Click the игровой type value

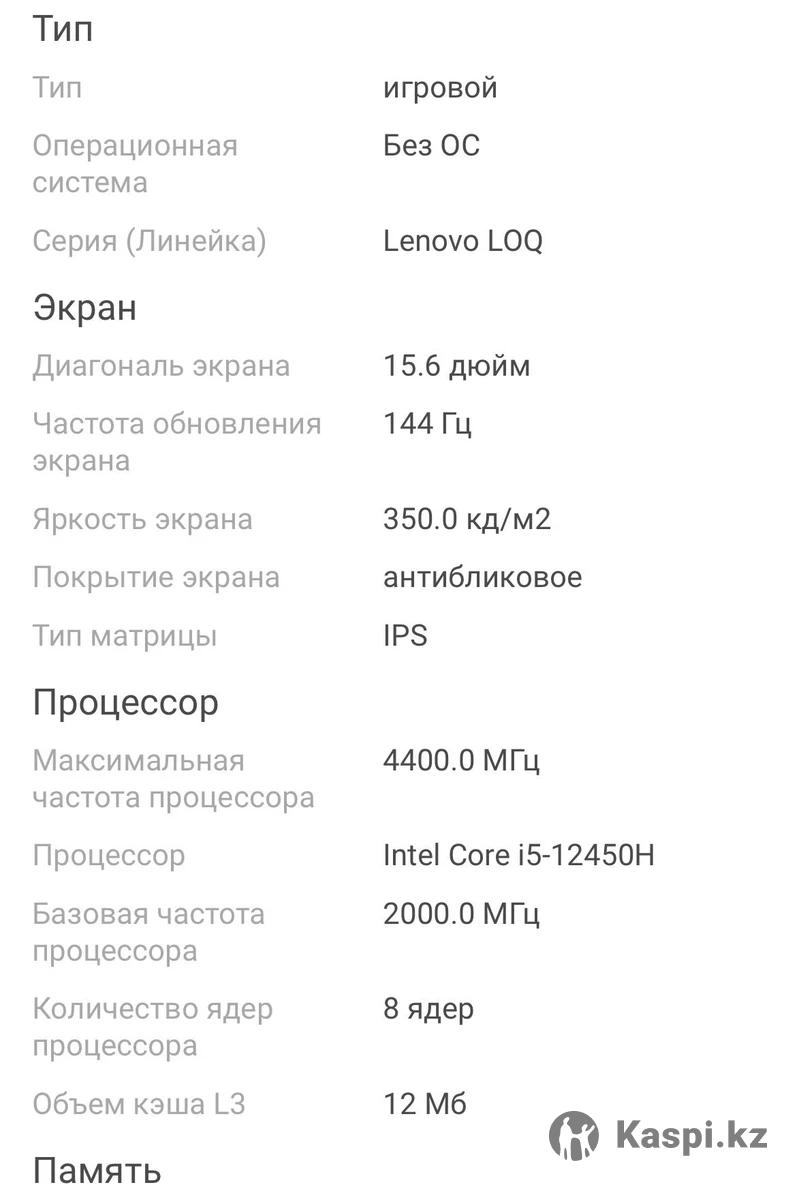coord(440,89)
